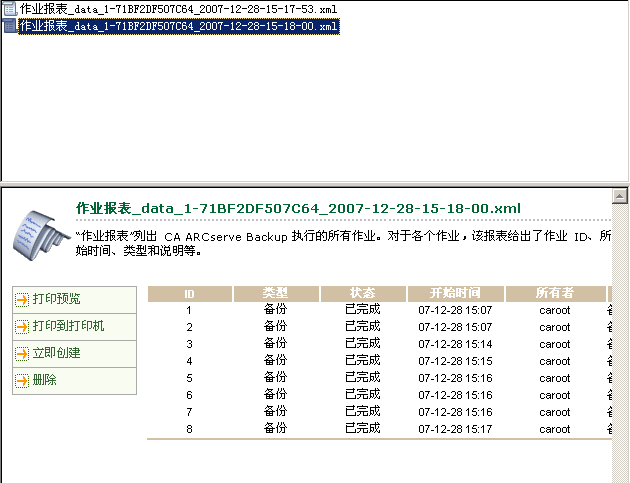630x483 pixels.
Task: Click ID cell 1 in the table
Action: click(x=189, y=310)
